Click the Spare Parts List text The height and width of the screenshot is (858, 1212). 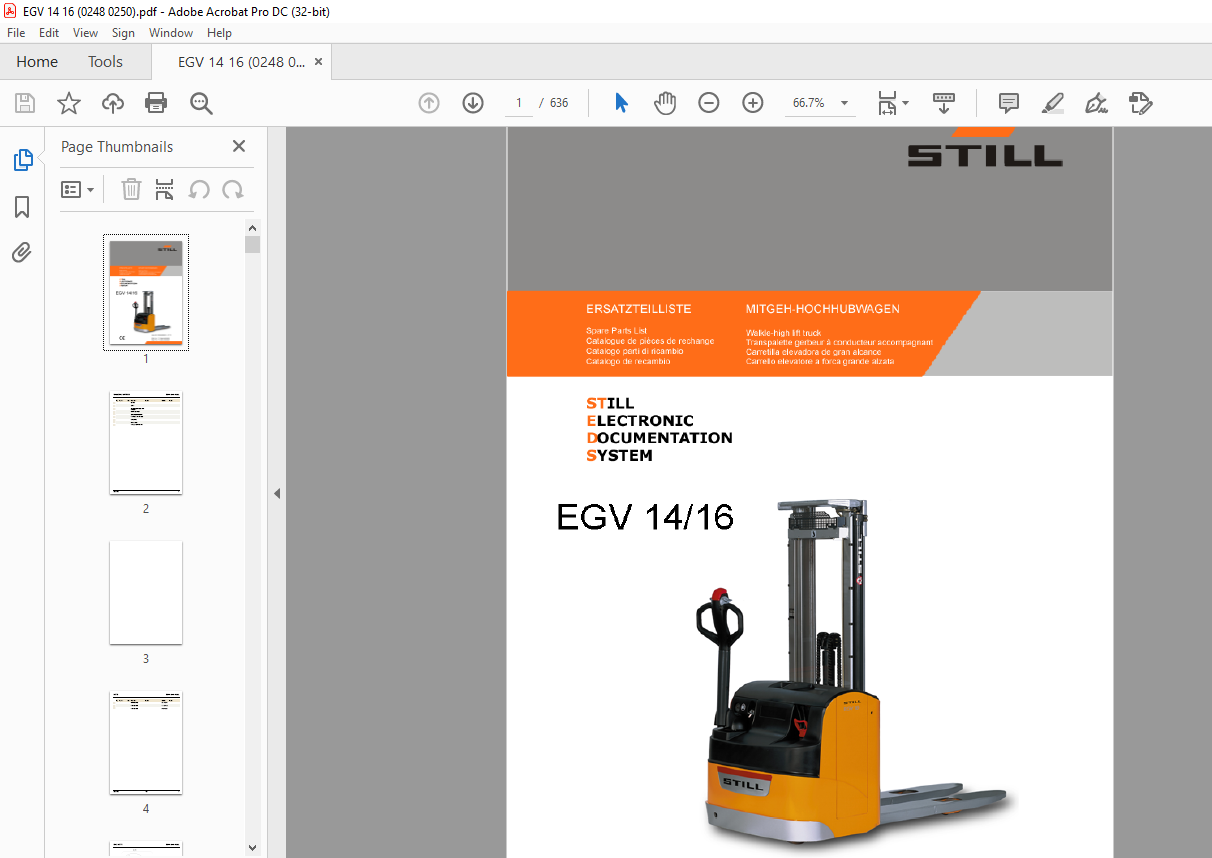pos(617,331)
